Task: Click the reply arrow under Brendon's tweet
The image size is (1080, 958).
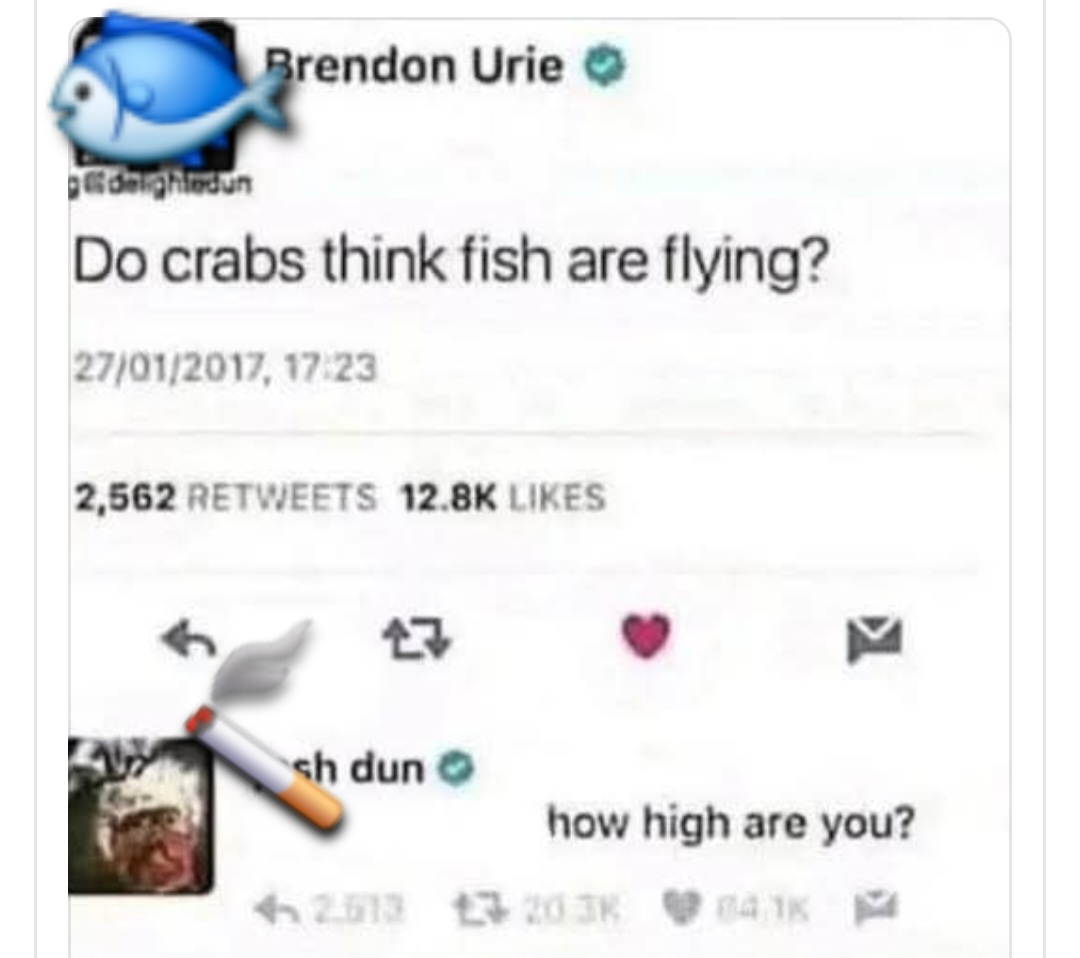Action: [189, 640]
